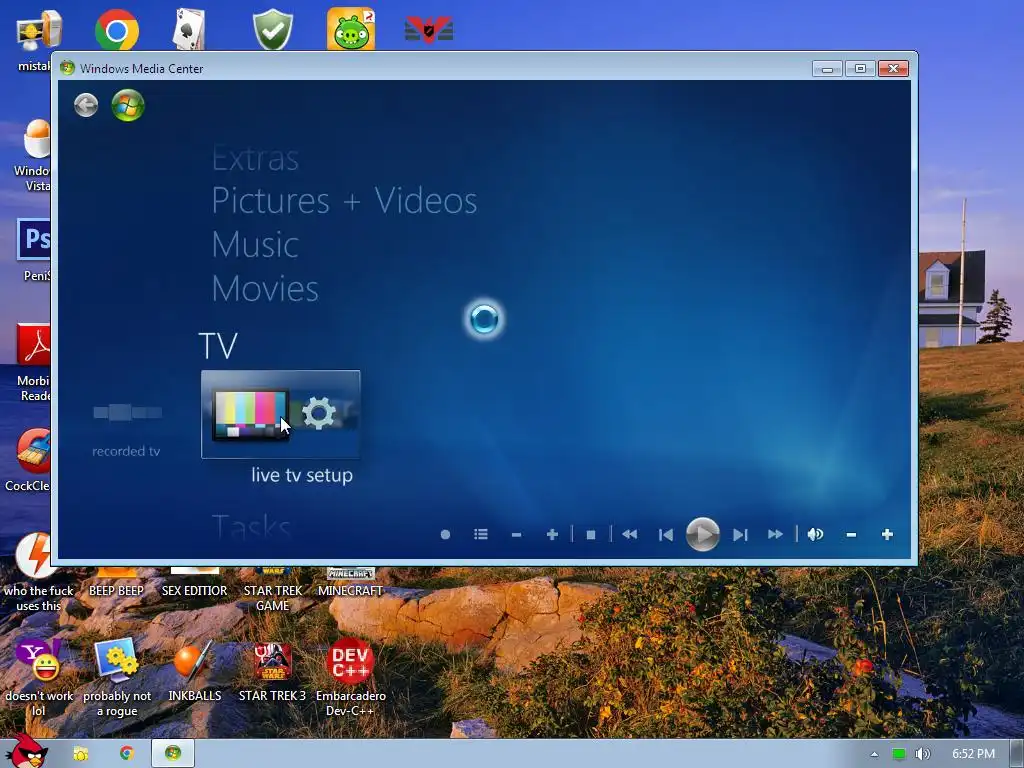Raise volume with plus button
The width and height of the screenshot is (1024, 768).
(x=887, y=534)
